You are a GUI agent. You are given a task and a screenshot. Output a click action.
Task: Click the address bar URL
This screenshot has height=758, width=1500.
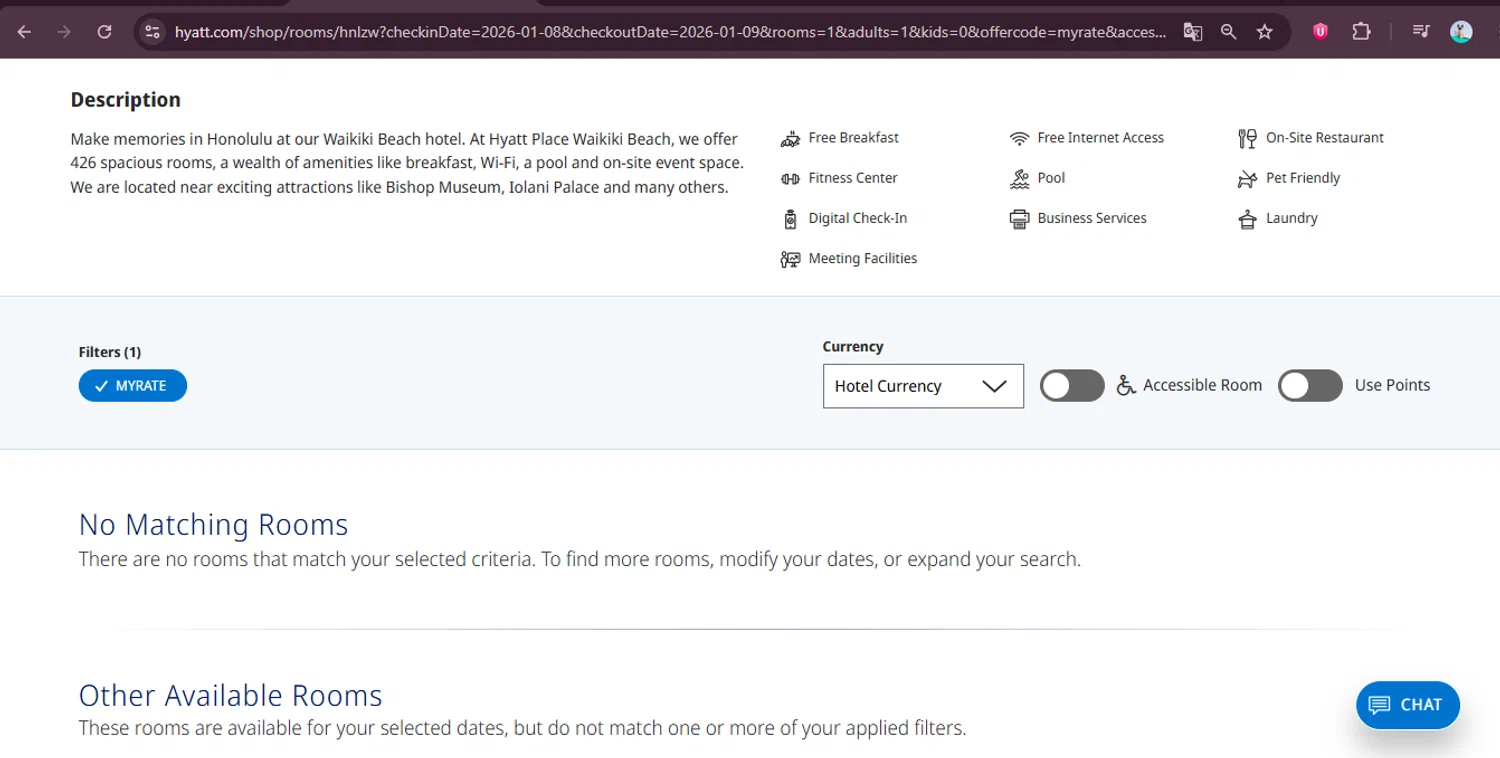click(669, 32)
